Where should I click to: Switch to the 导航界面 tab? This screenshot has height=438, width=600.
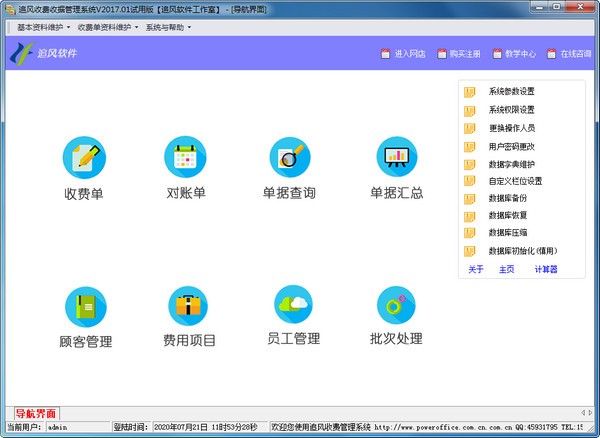(36, 413)
